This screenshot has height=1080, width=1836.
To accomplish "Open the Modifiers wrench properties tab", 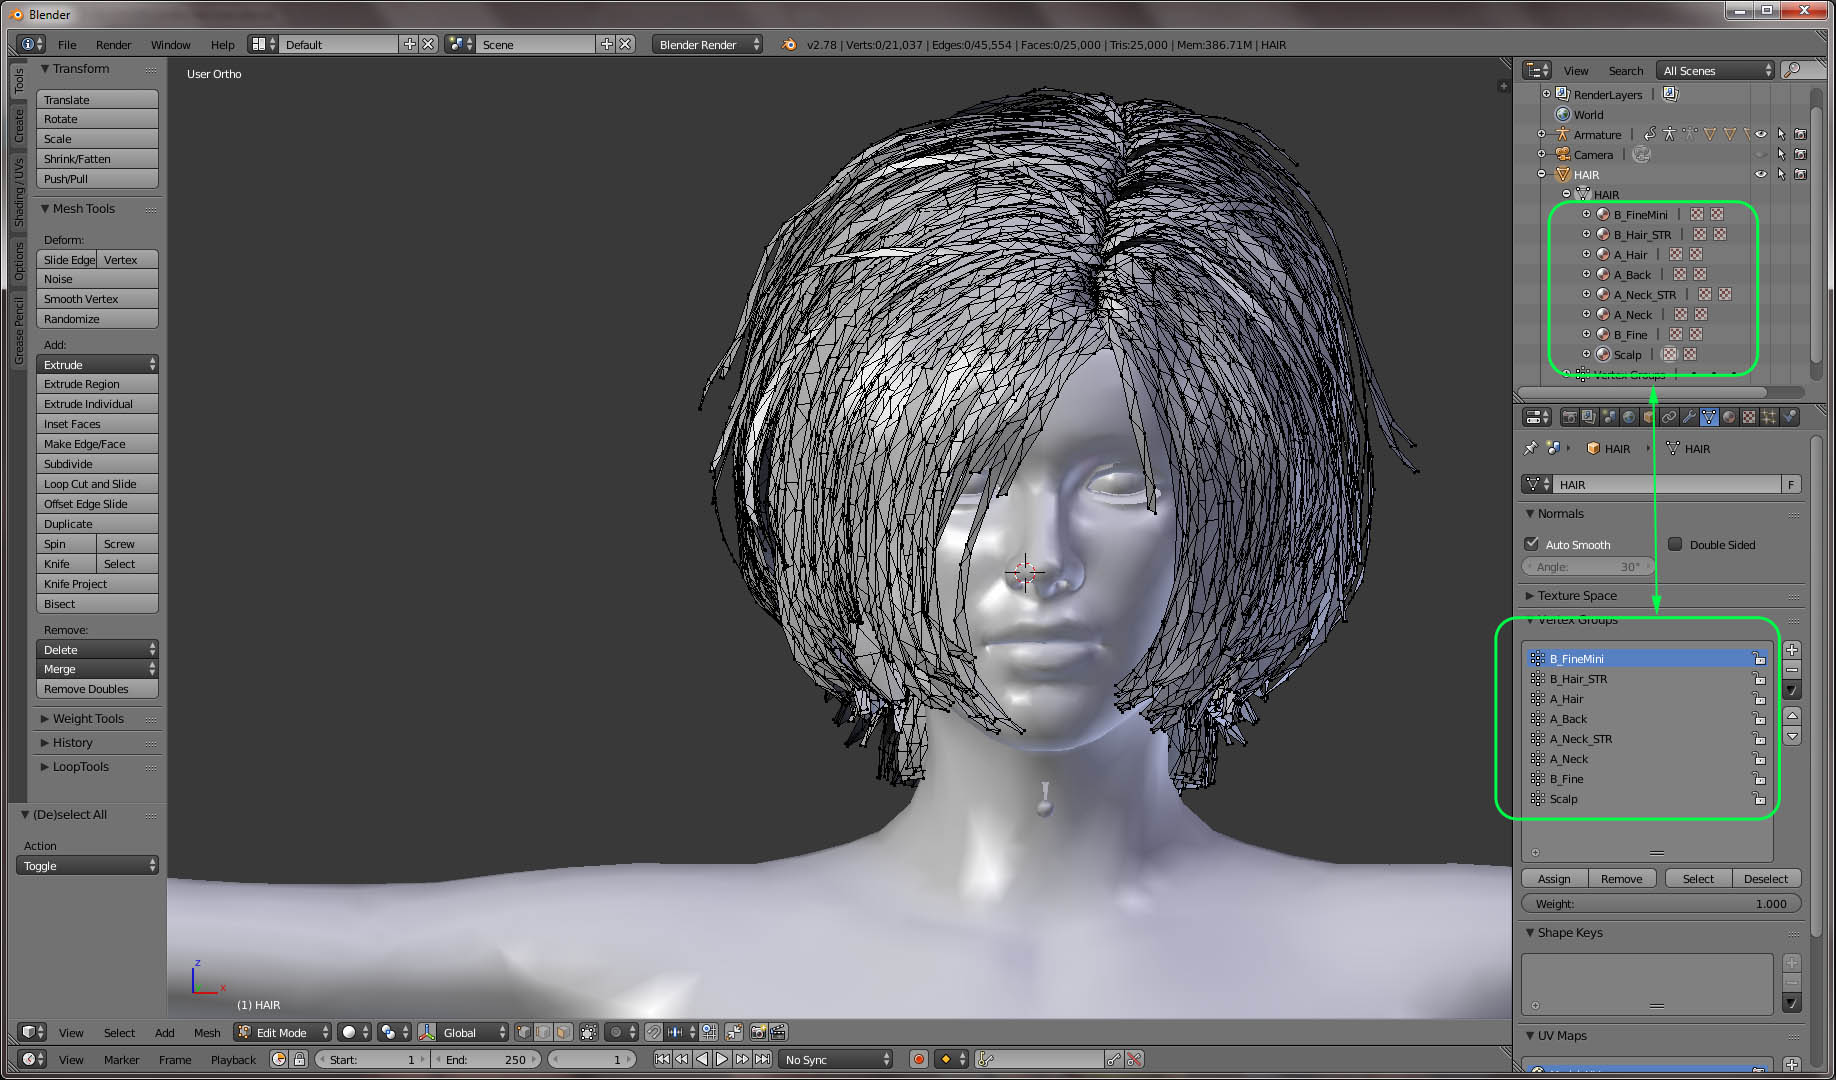I will click(1689, 417).
